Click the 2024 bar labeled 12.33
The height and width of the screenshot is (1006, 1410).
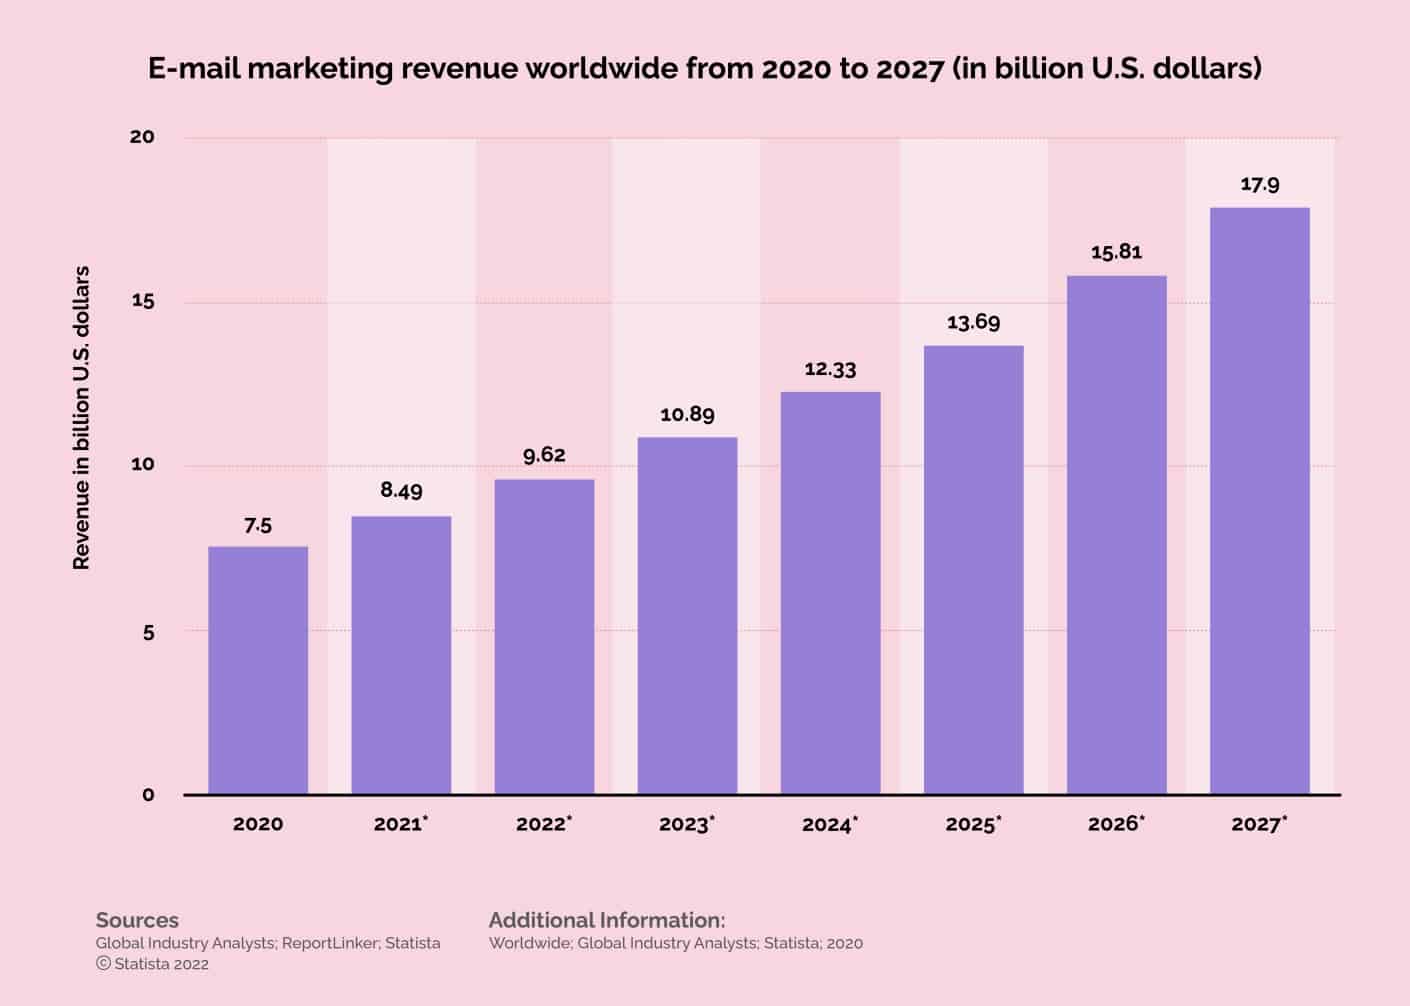[x=830, y=593]
